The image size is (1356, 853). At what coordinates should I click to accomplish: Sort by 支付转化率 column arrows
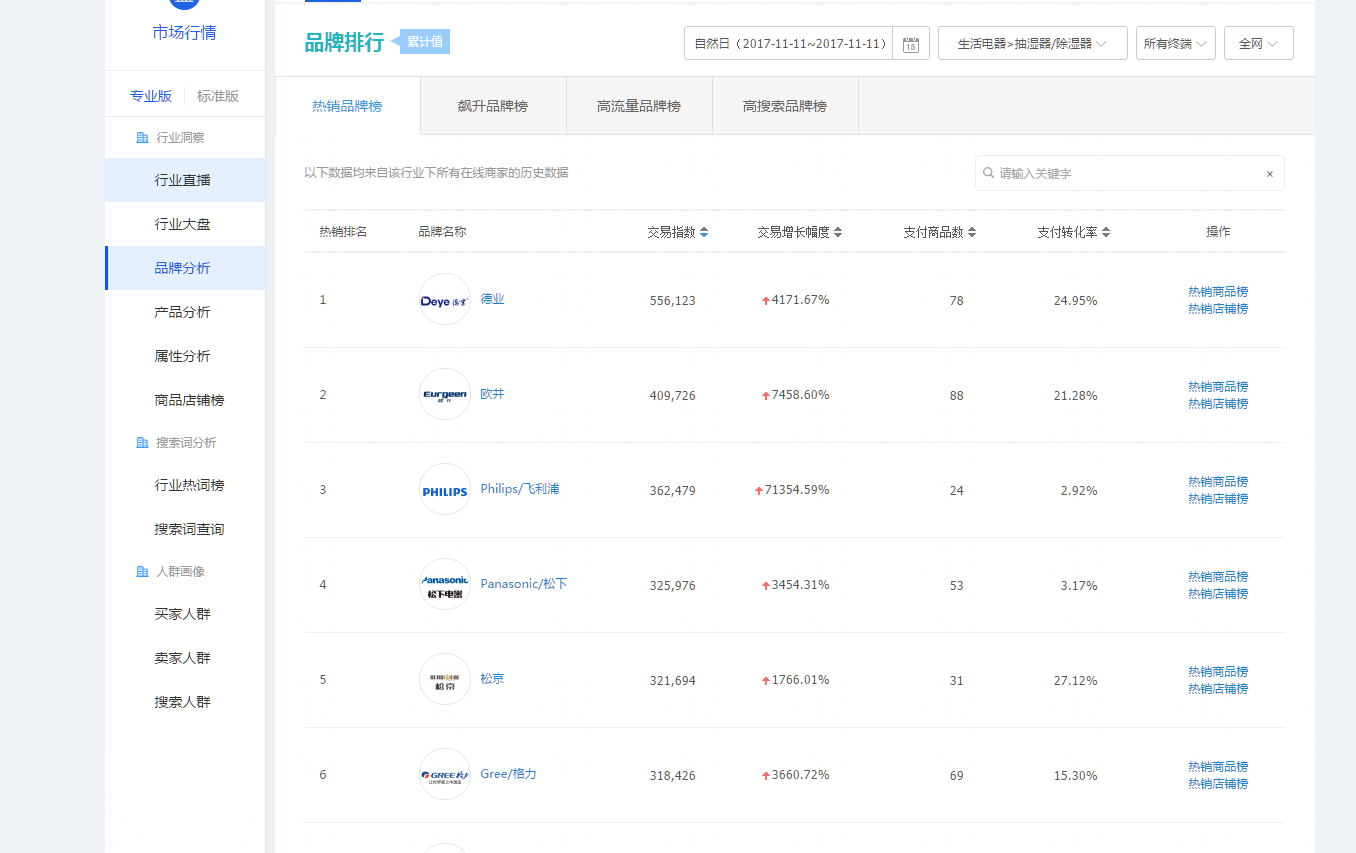pyautogui.click(x=1106, y=232)
